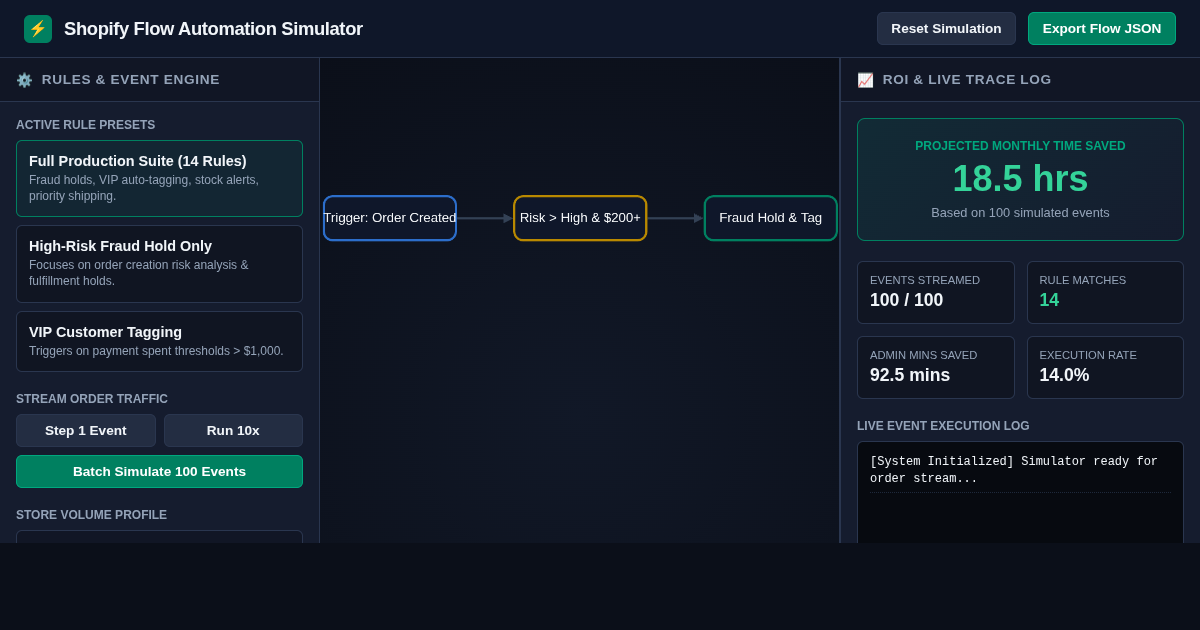The width and height of the screenshot is (1200, 630).
Task: Select the Risk > High & $200+ condition node
Action: (x=580, y=218)
